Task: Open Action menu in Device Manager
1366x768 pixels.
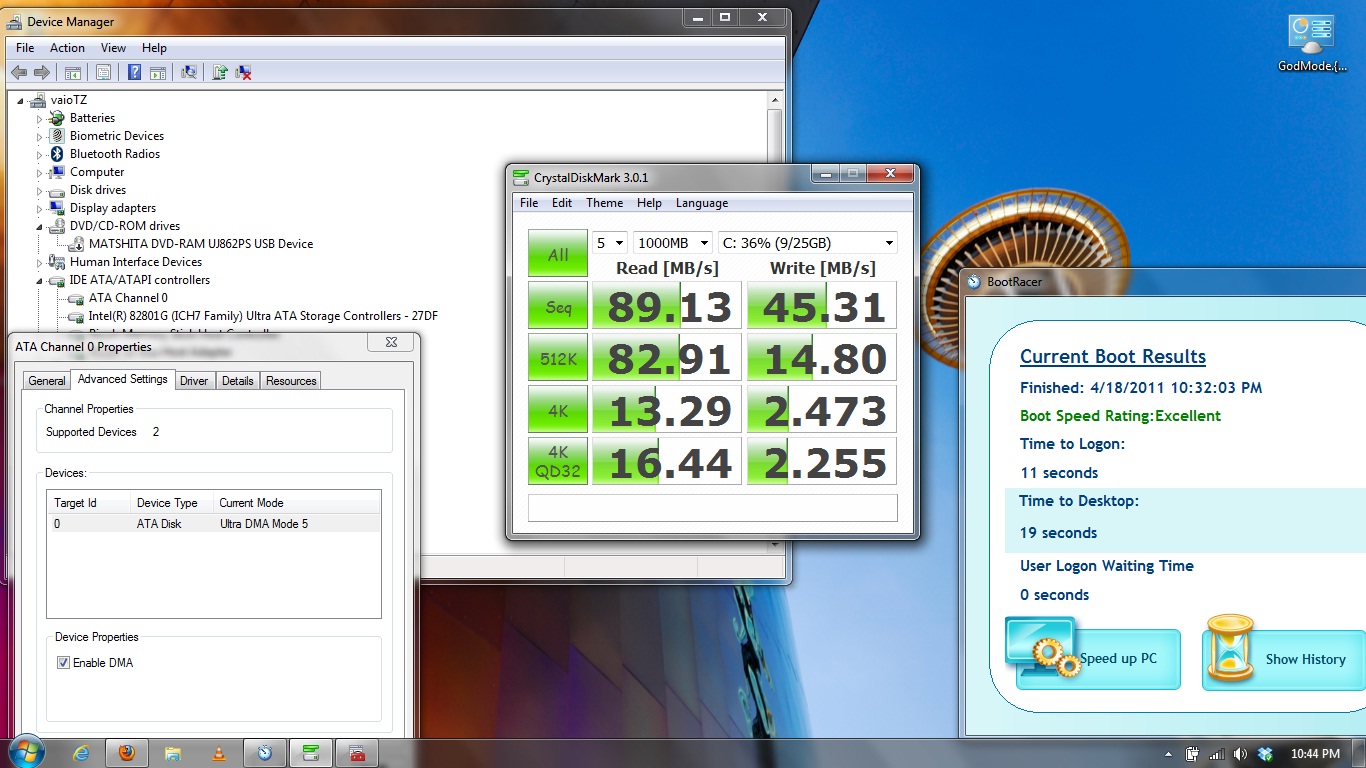Action: click(x=67, y=48)
